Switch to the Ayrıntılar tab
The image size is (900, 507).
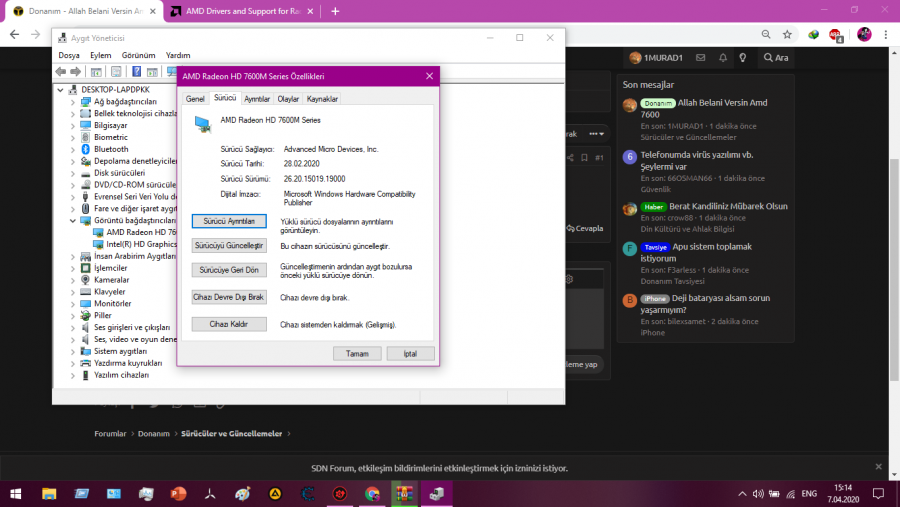pos(257,99)
